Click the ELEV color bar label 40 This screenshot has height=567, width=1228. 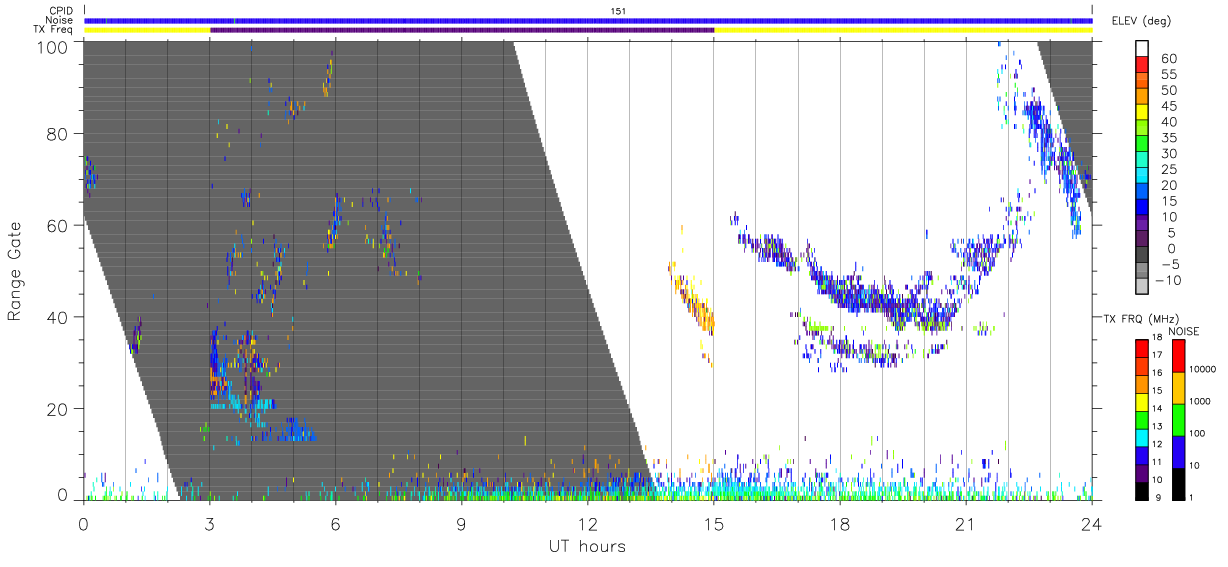pos(1169,122)
